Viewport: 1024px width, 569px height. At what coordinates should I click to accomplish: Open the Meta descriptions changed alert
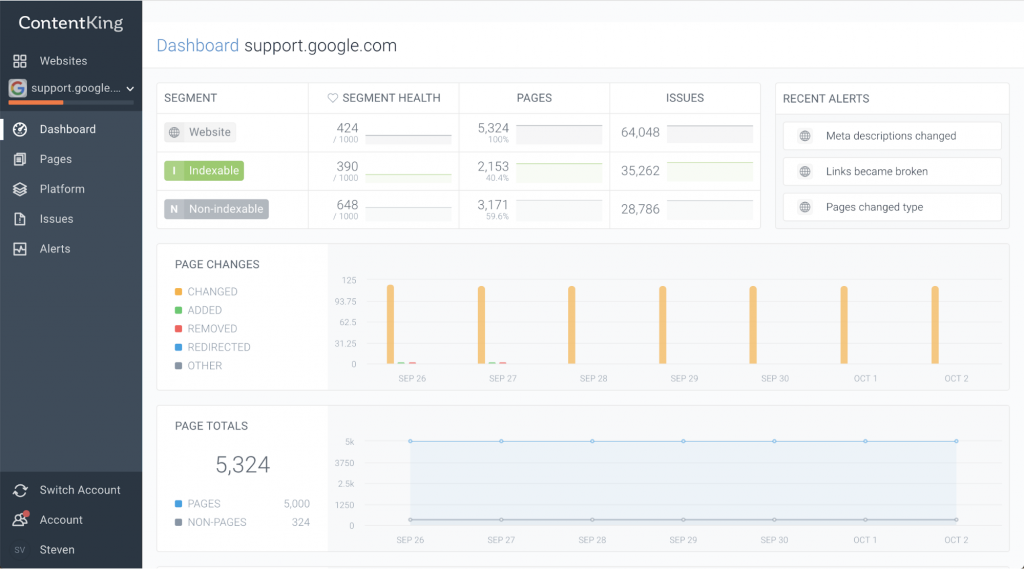[x=892, y=136]
